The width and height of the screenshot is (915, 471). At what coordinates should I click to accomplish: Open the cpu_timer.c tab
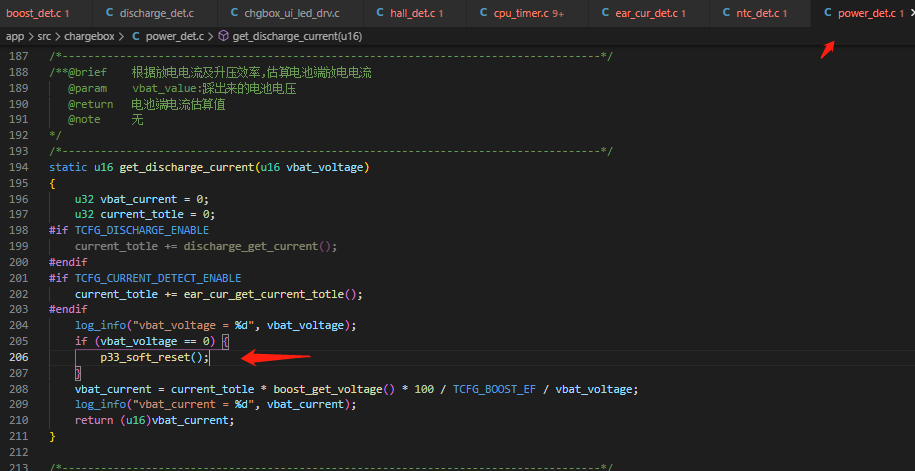(x=527, y=13)
